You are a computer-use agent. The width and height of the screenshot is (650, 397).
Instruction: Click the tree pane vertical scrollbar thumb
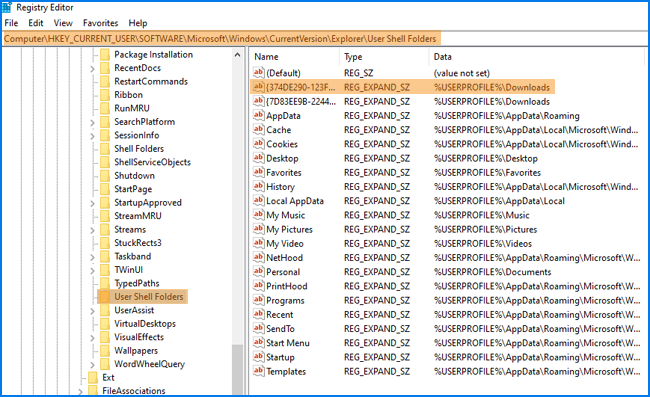(238, 369)
